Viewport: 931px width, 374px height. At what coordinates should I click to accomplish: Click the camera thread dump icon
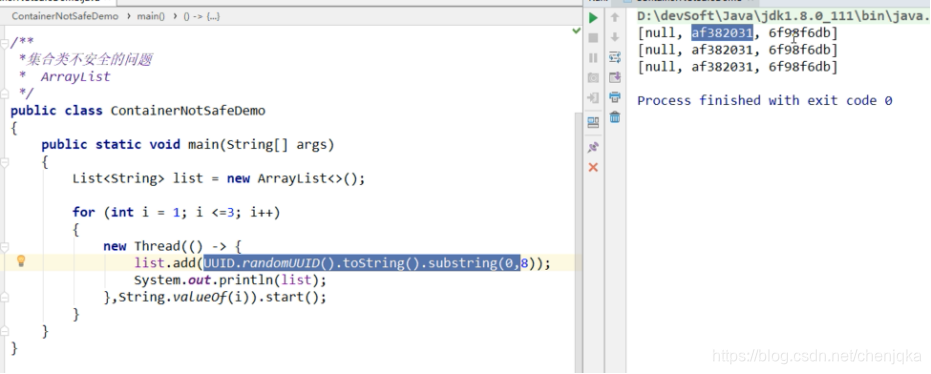click(x=593, y=78)
